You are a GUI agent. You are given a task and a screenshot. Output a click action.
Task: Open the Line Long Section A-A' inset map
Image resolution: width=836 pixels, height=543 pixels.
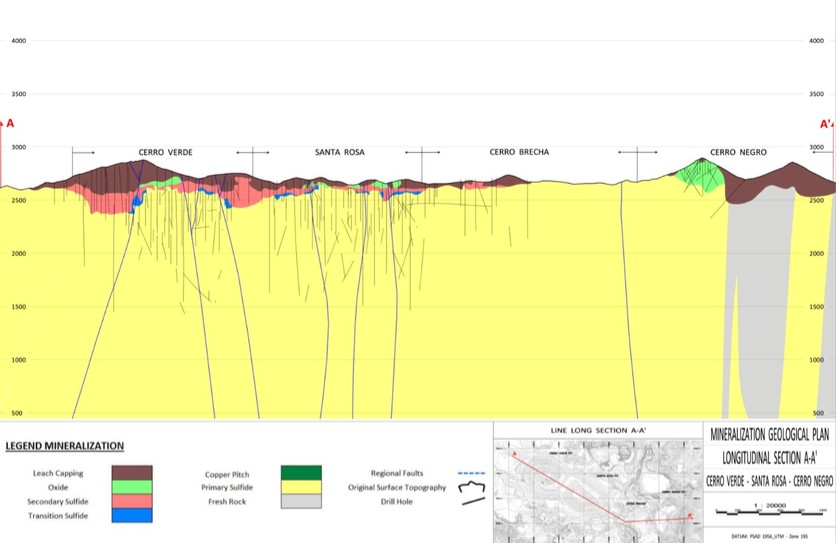(598, 484)
